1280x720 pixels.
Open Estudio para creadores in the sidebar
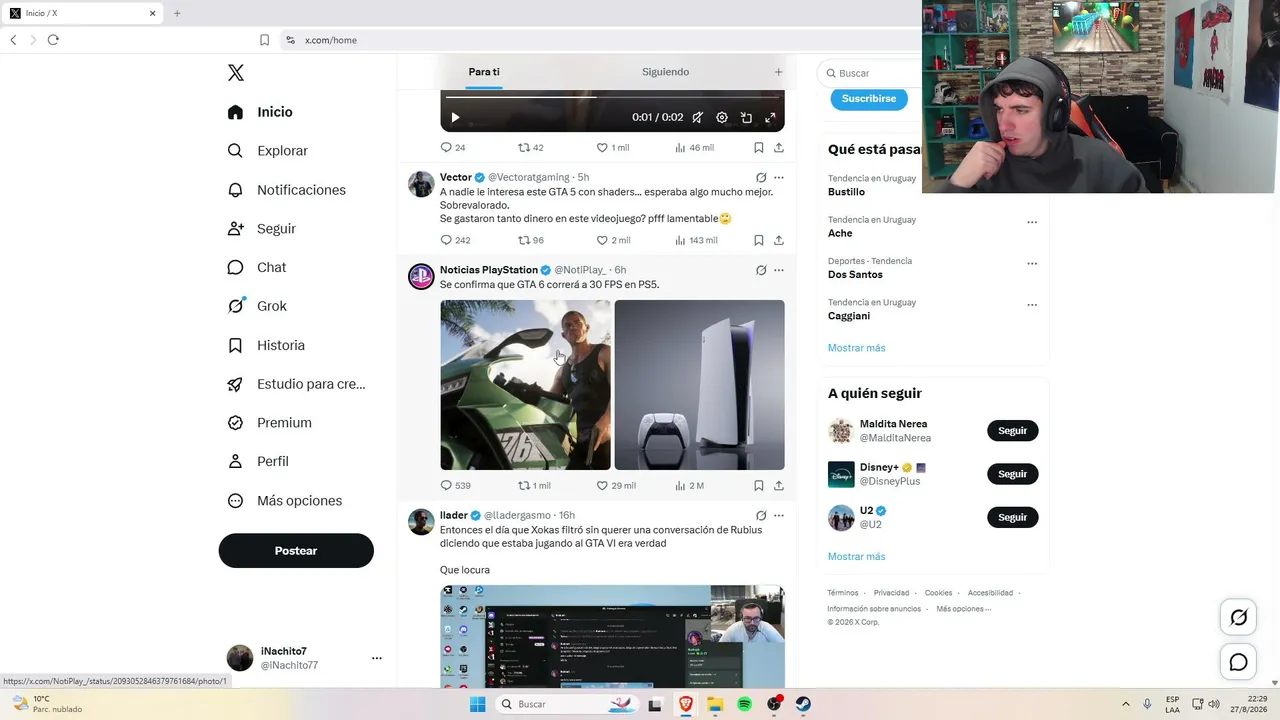(x=296, y=384)
